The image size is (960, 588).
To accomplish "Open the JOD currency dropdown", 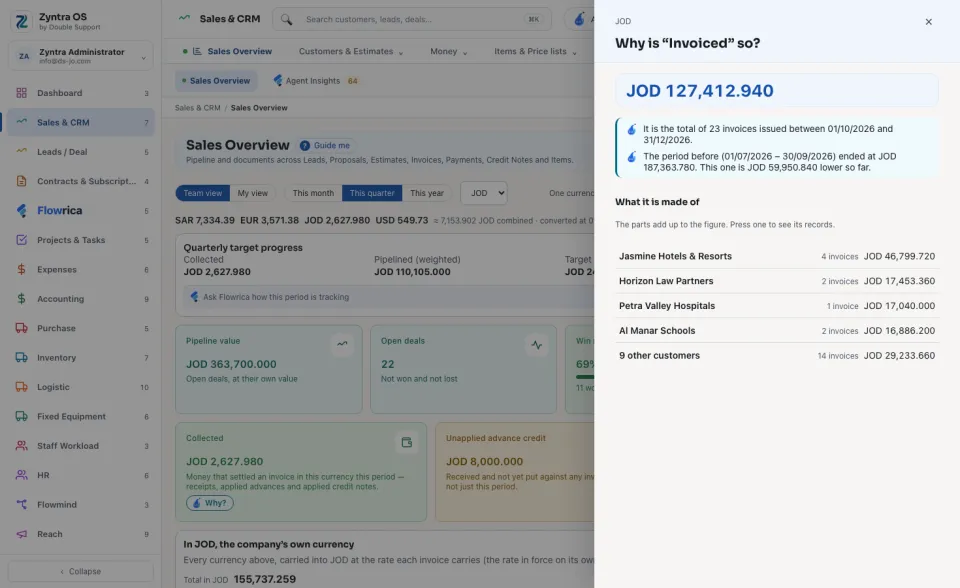I will click(484, 193).
